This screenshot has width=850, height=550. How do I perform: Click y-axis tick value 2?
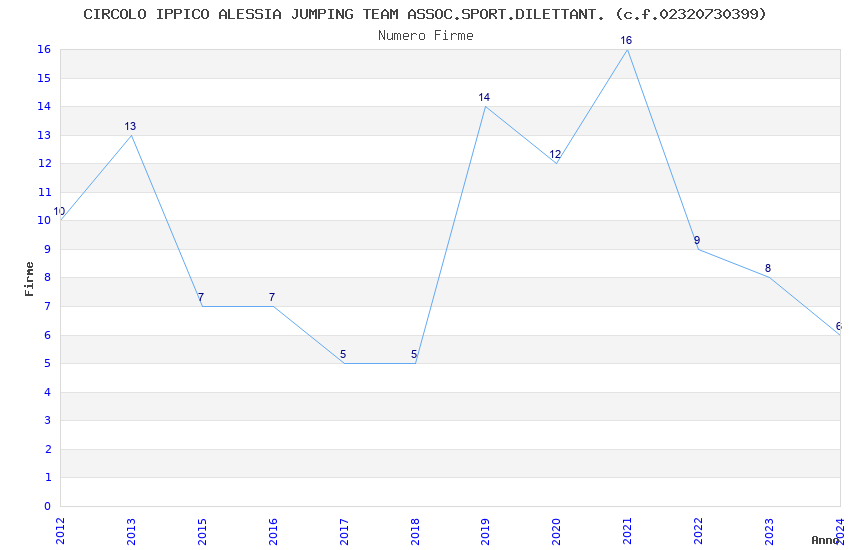coord(48,449)
